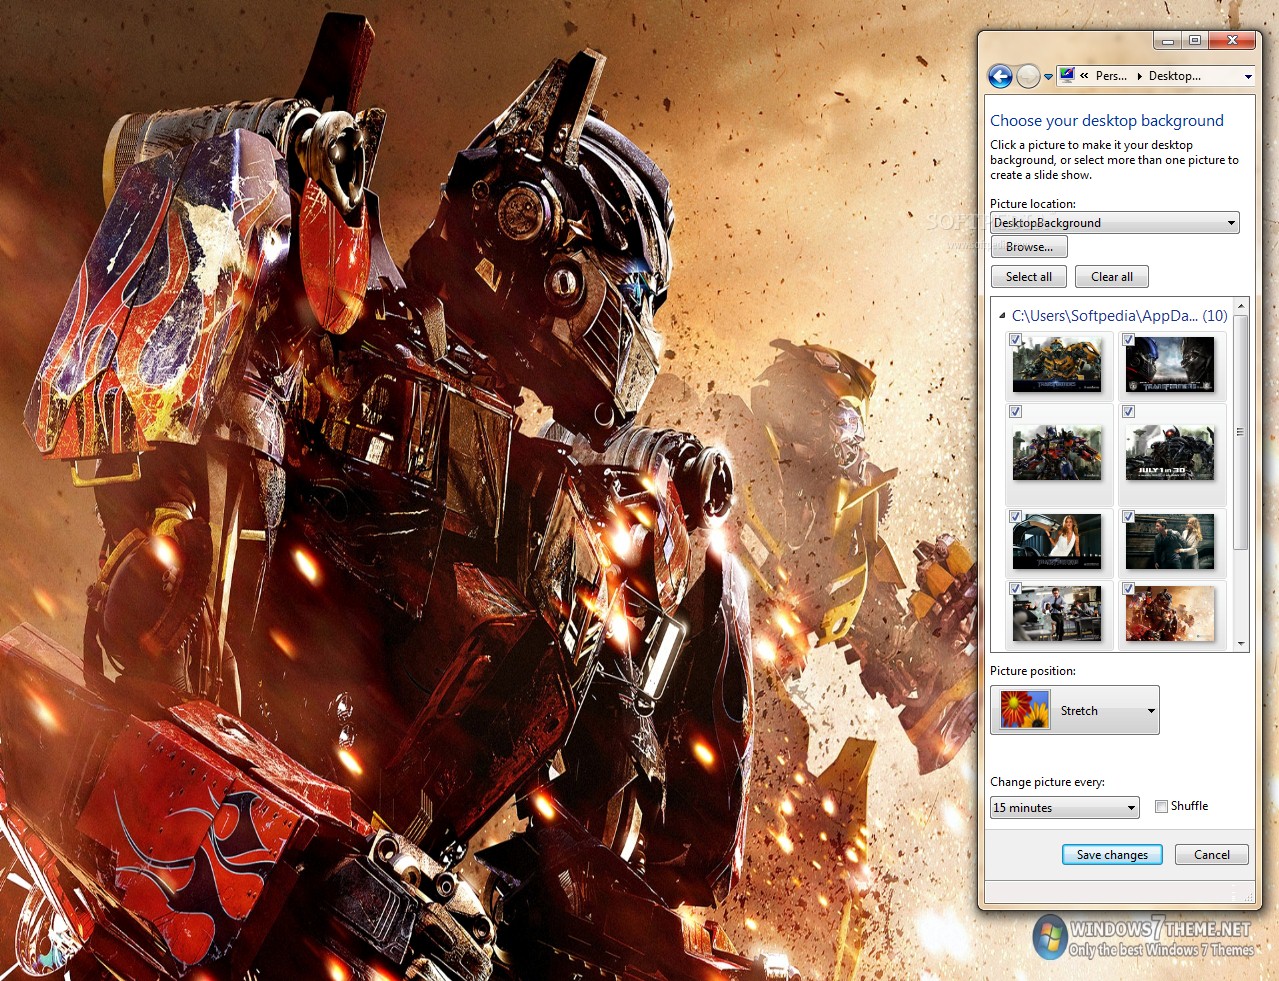The width and height of the screenshot is (1279, 981).
Task: Open the arrow between Pers... and Desktop...
Action: point(1139,76)
